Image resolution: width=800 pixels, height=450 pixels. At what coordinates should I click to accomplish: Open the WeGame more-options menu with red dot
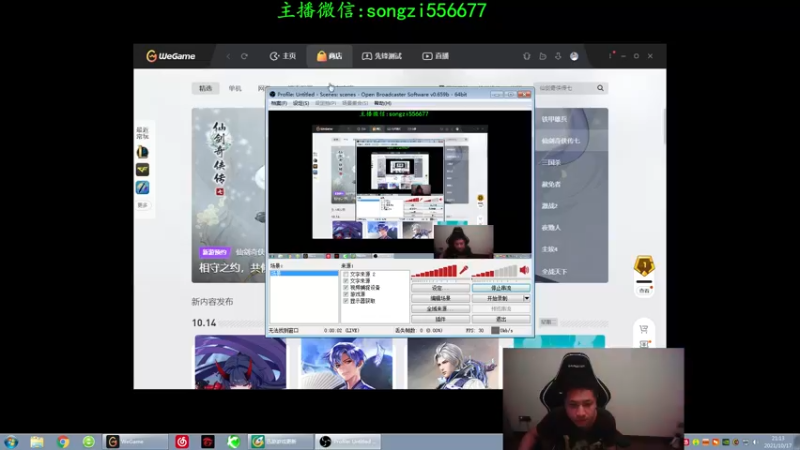(611, 55)
